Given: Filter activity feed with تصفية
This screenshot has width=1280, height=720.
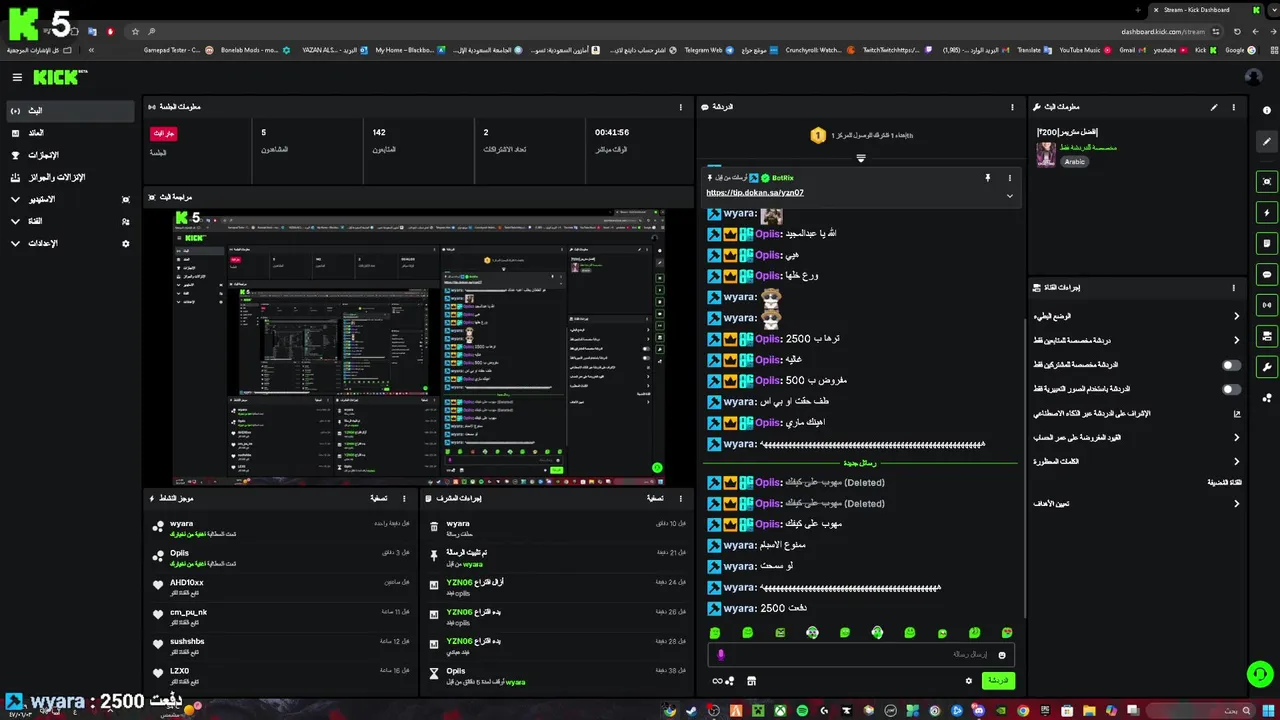Looking at the screenshot, I should 379,498.
